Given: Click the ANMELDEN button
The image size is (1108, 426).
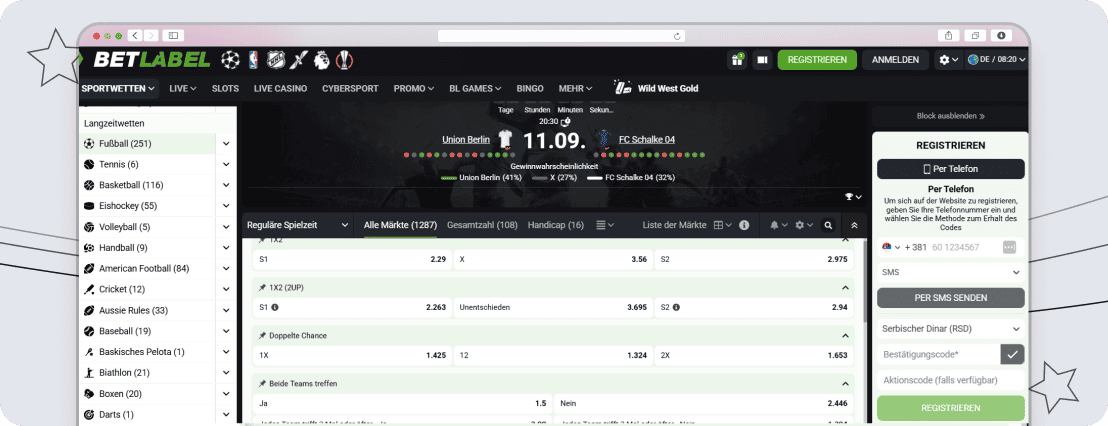Looking at the screenshot, I should pyautogui.click(x=895, y=60).
